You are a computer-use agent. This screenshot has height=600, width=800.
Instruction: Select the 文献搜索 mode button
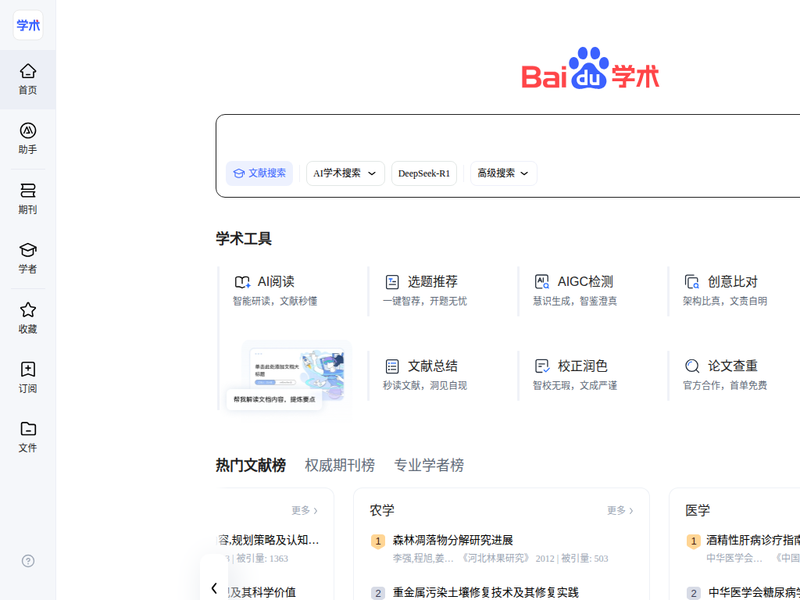click(x=259, y=173)
